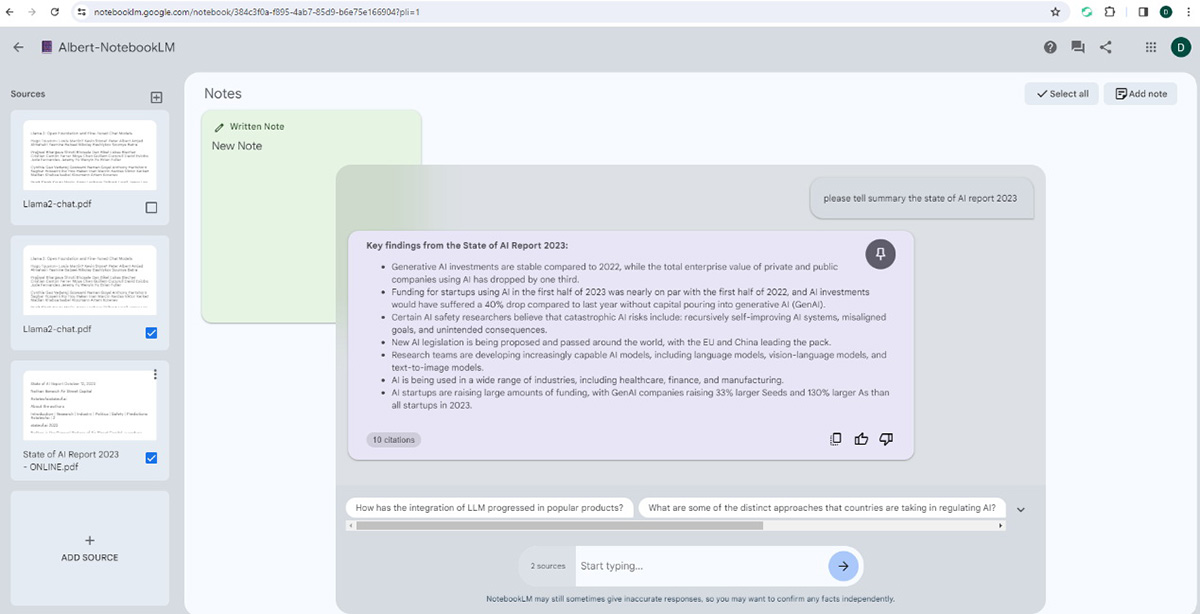Open the help question mark icon
The width and height of the screenshot is (1200, 614).
click(1050, 47)
